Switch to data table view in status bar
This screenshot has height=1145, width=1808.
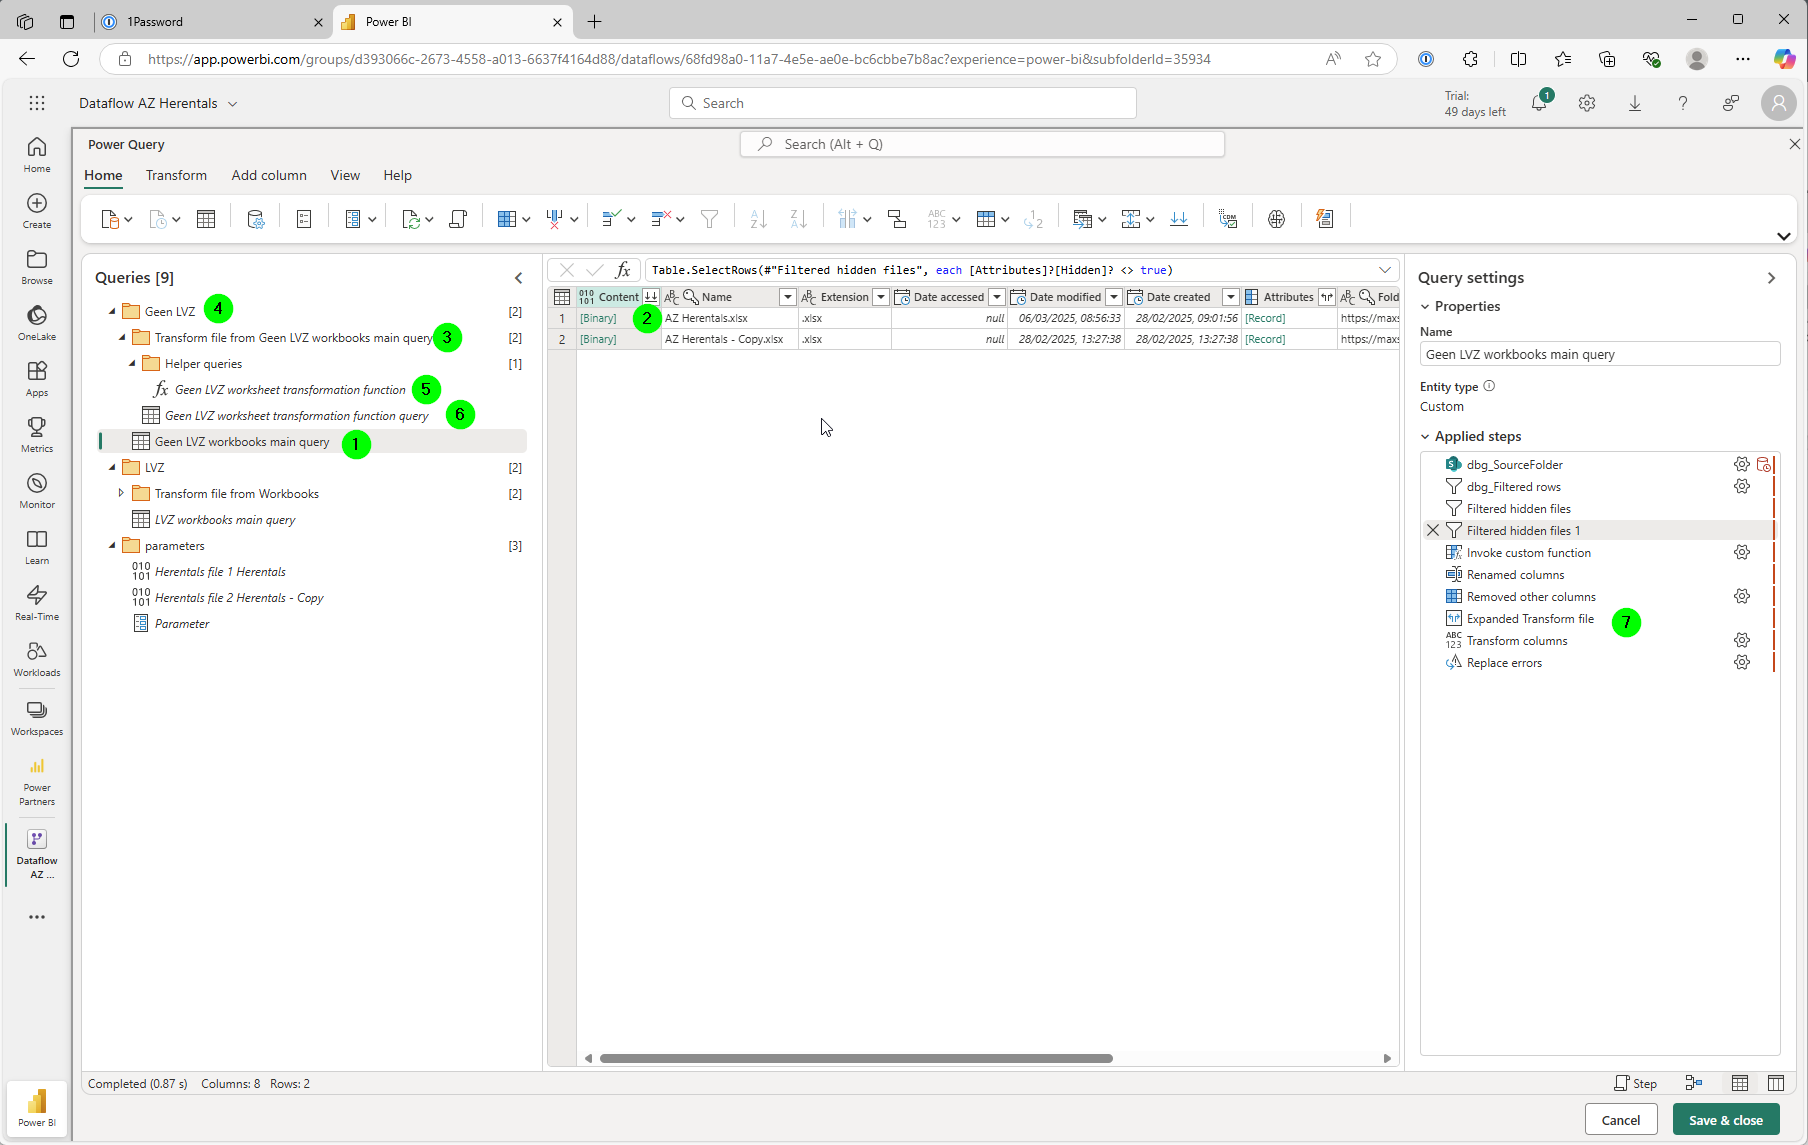click(1740, 1083)
